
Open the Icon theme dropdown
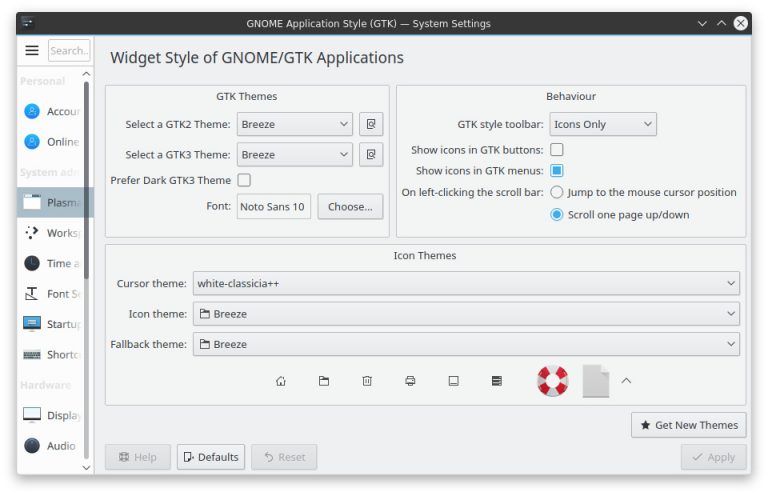point(466,314)
